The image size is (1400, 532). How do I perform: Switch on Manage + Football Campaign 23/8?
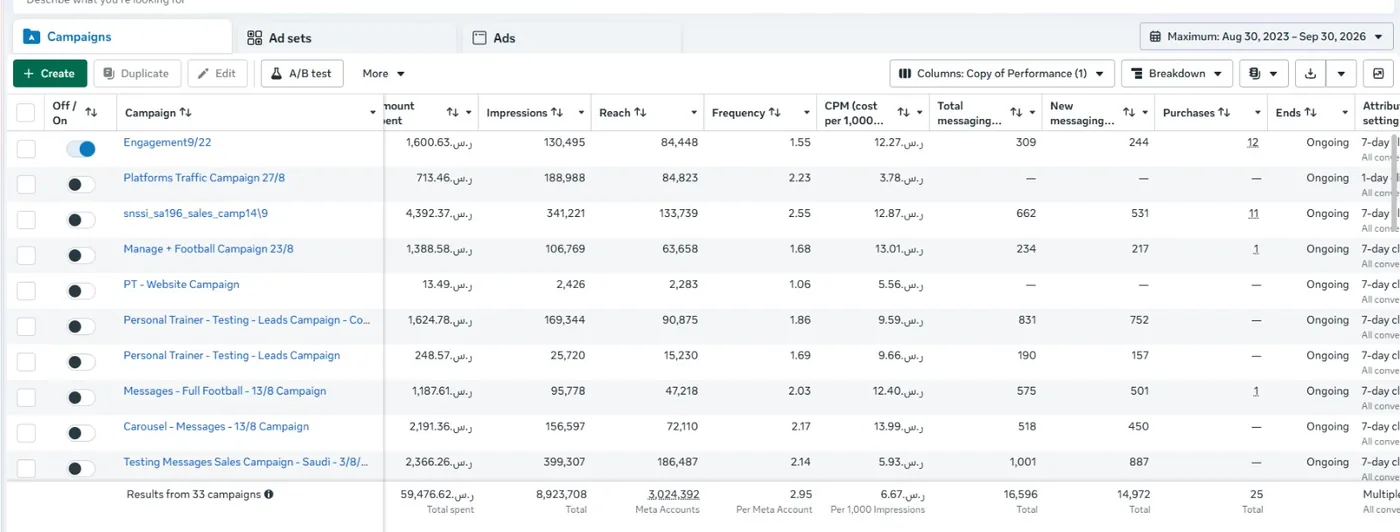point(81,256)
